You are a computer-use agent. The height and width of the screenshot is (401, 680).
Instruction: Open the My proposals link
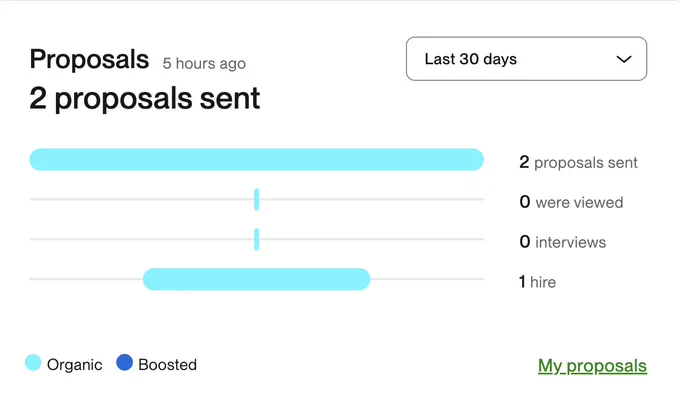[592, 365]
